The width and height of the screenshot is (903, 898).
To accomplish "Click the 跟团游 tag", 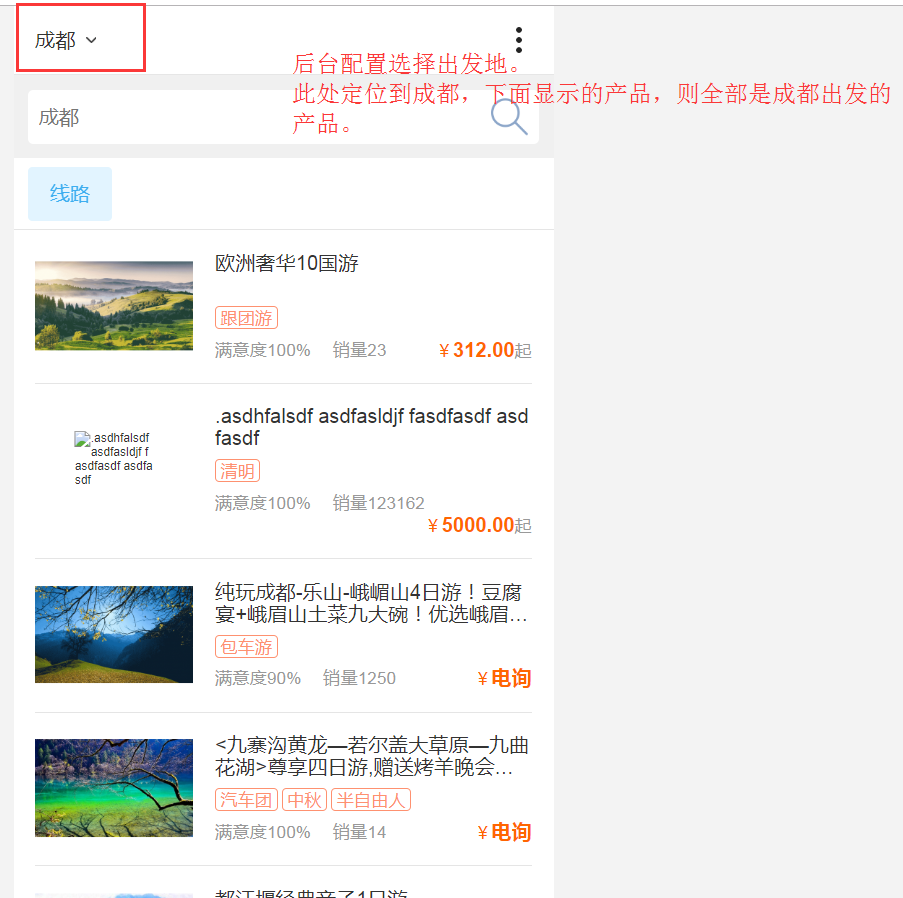I will [x=246, y=318].
